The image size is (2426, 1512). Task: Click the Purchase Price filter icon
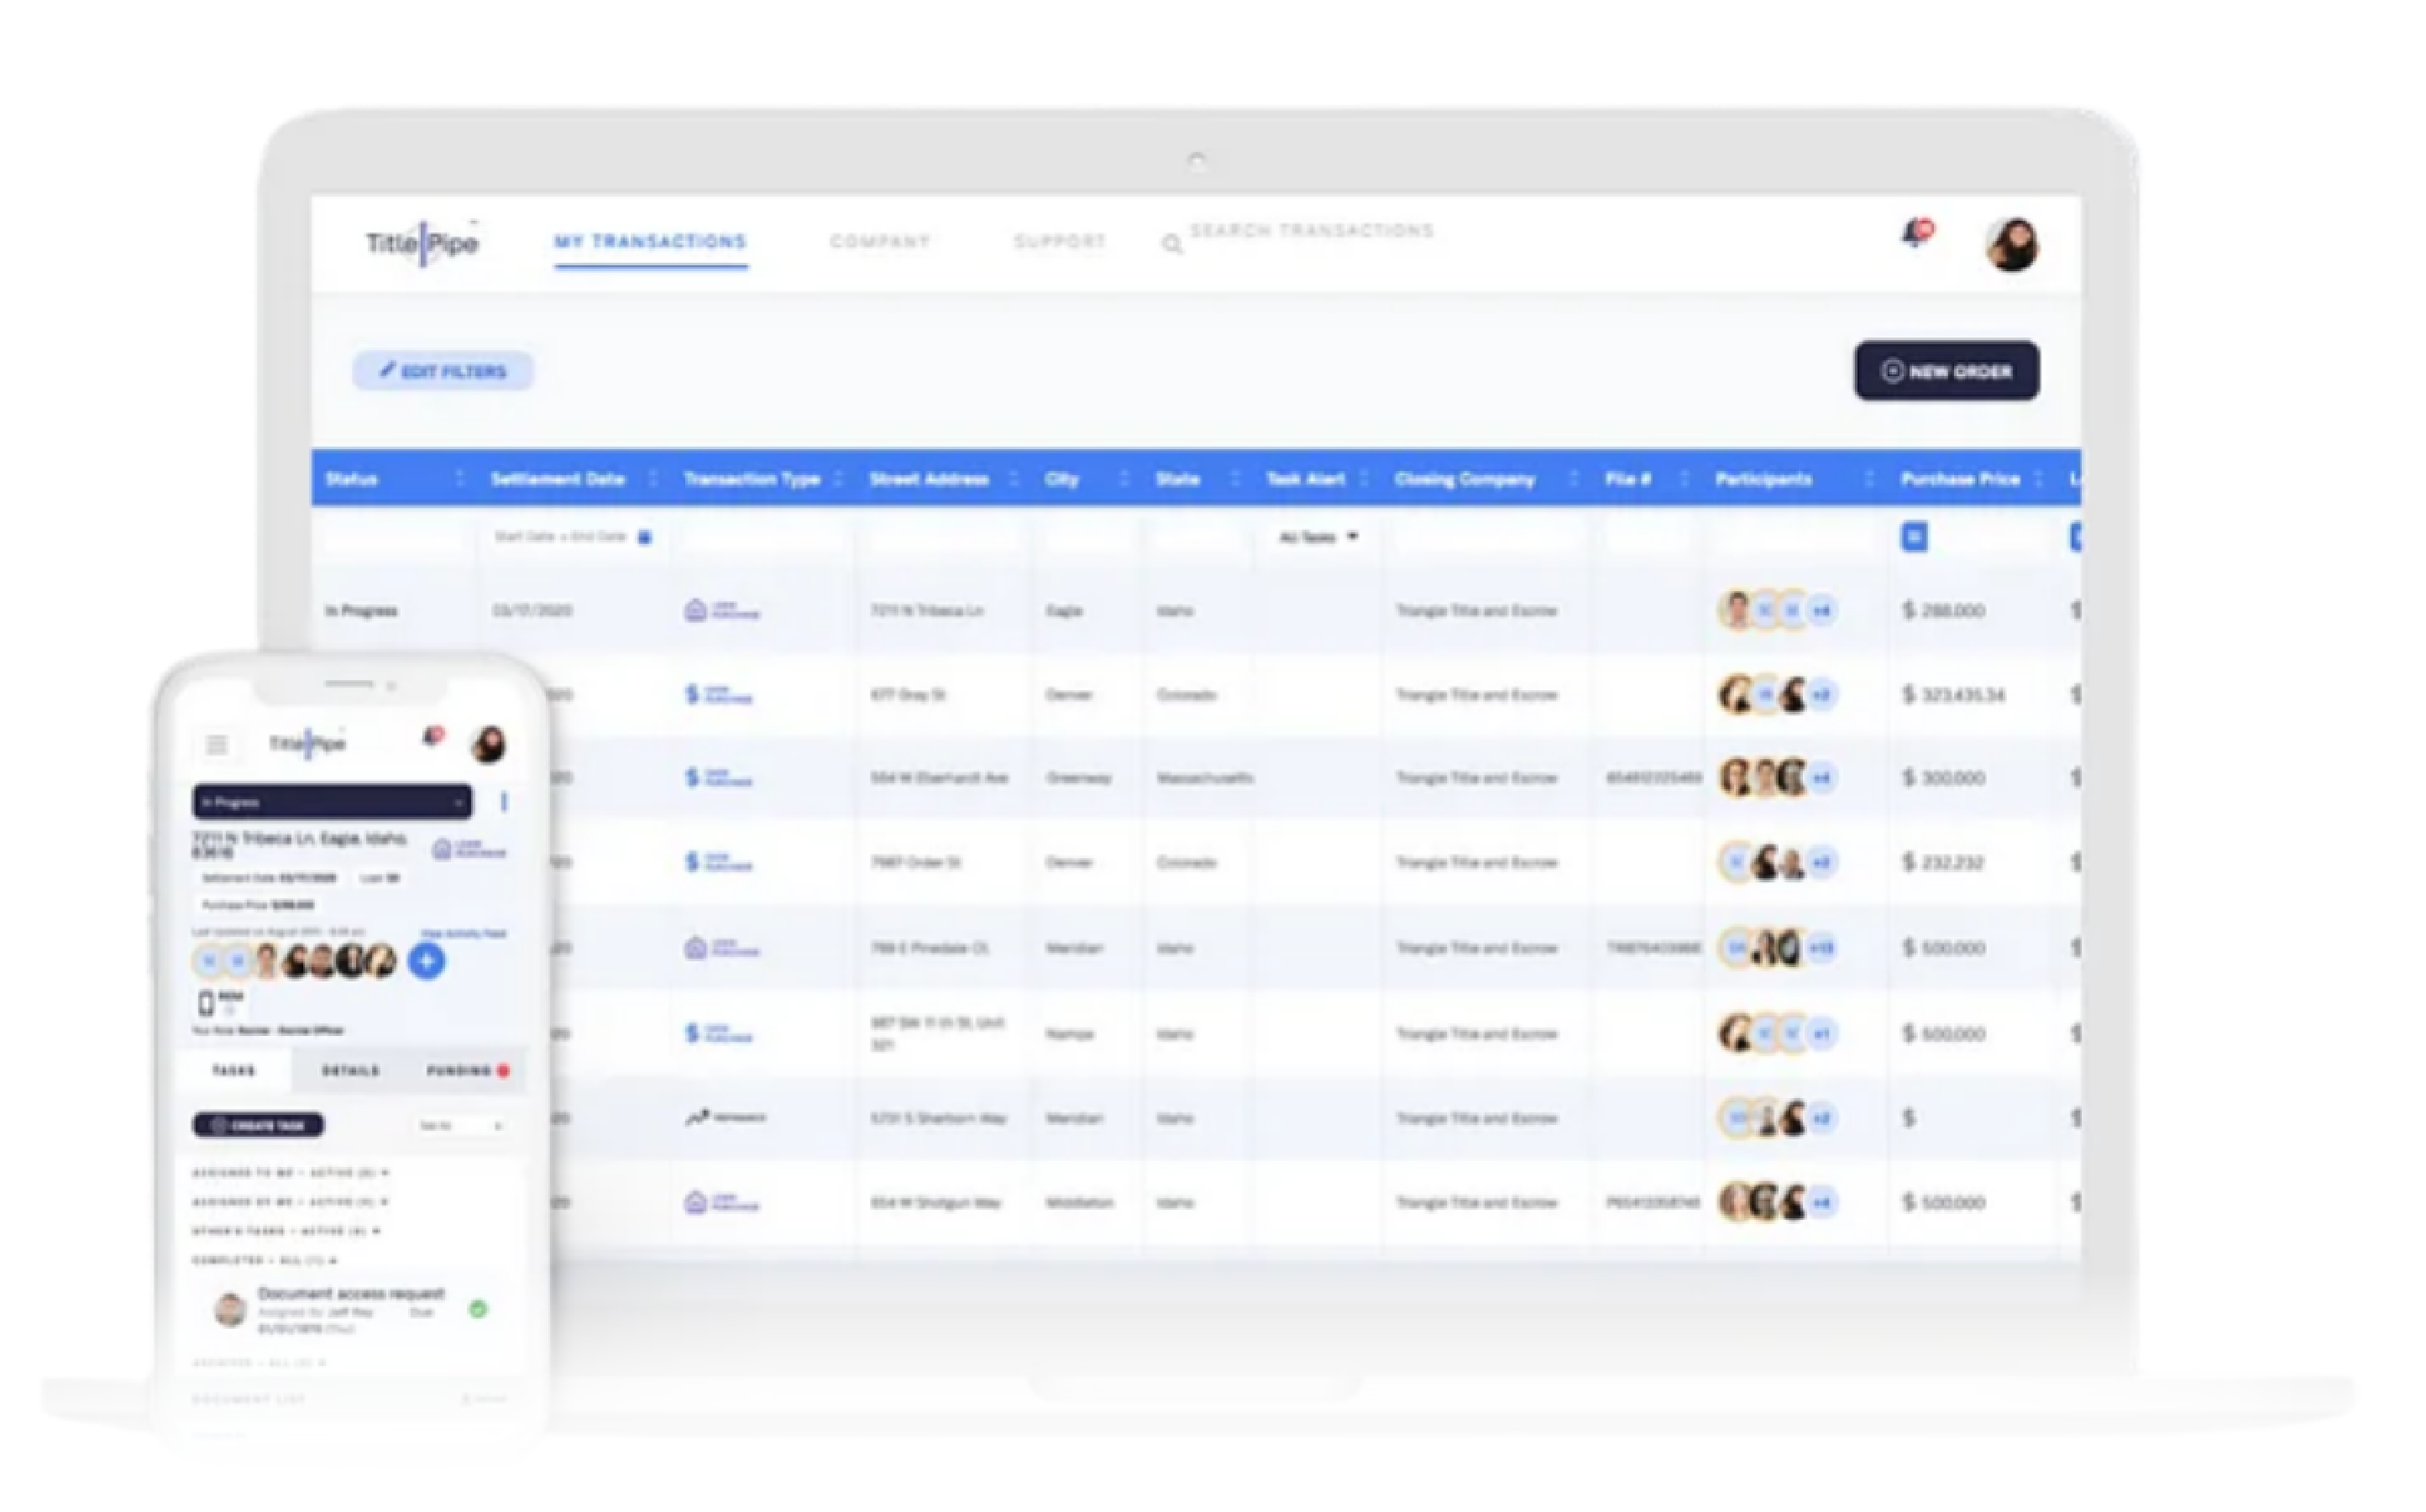click(1914, 537)
